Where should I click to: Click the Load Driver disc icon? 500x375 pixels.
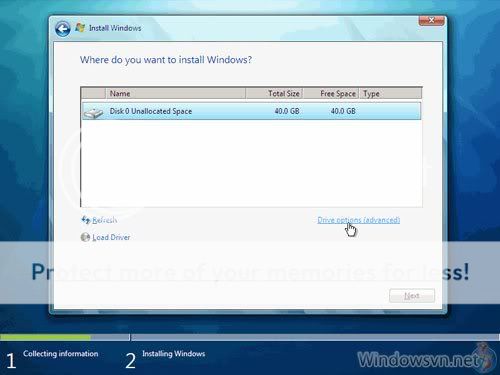(85, 237)
